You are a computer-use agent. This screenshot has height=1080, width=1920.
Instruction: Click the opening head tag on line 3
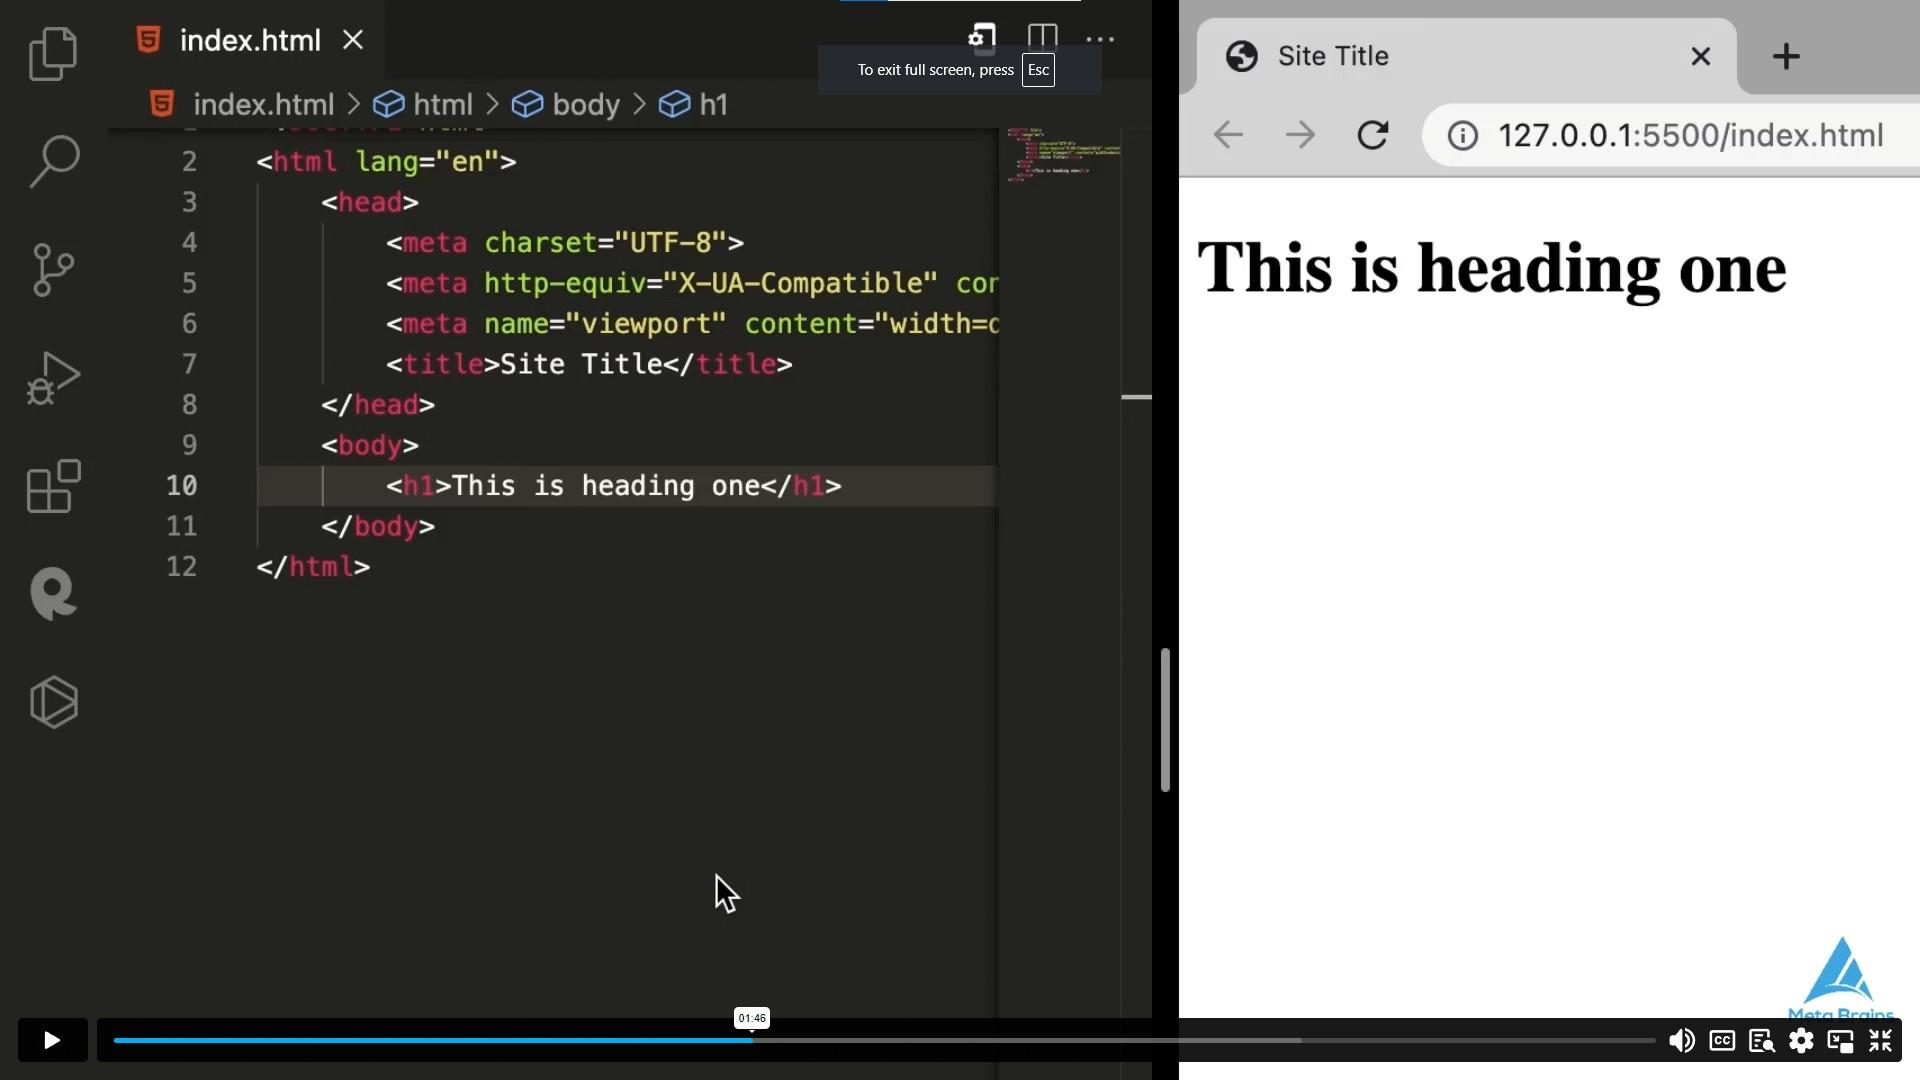tap(370, 203)
